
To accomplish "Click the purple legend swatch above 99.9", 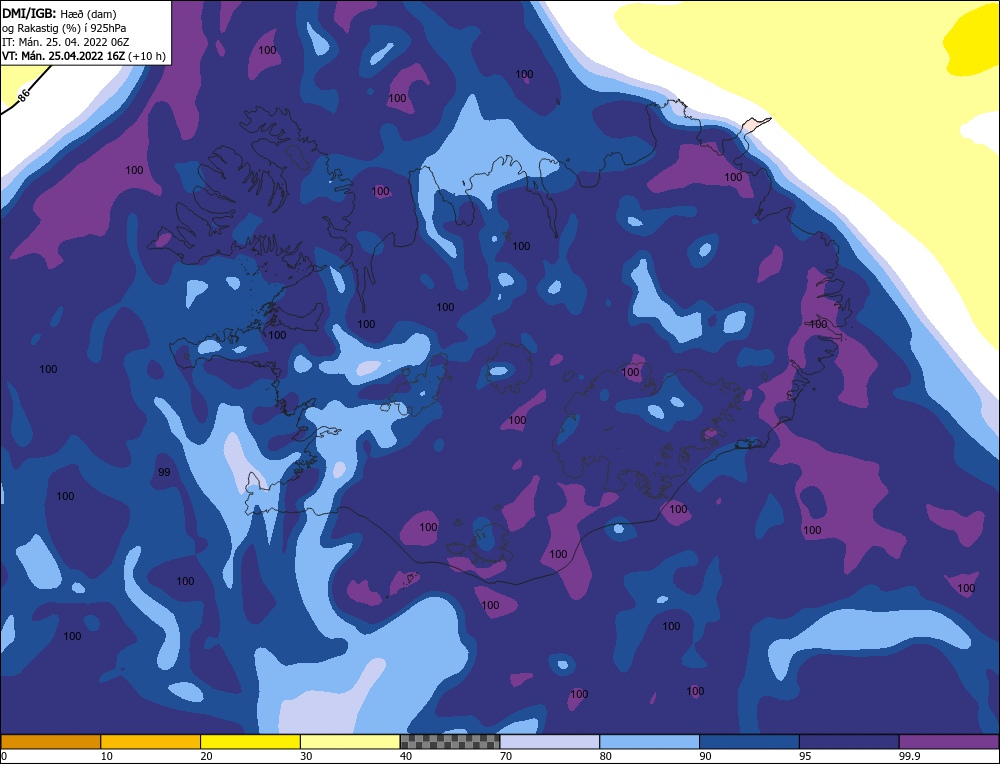I will coord(949,741).
